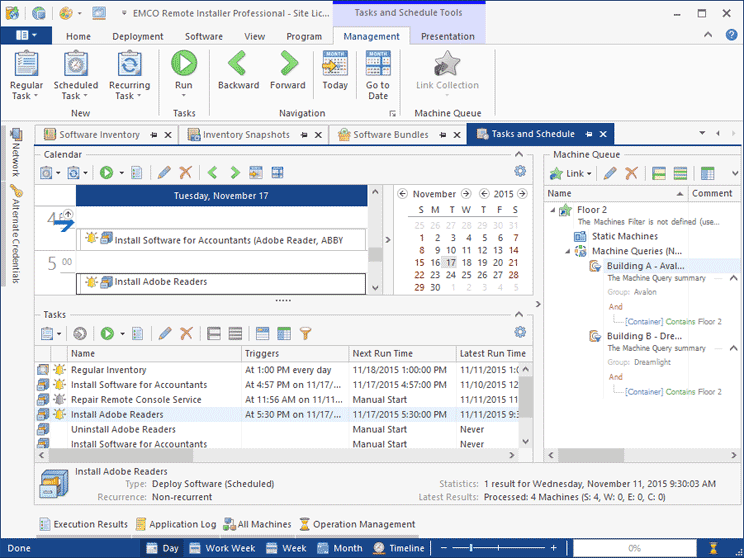Image resolution: width=744 pixels, height=558 pixels.
Task: Open the Tasks panel settings gear
Action: point(519,332)
